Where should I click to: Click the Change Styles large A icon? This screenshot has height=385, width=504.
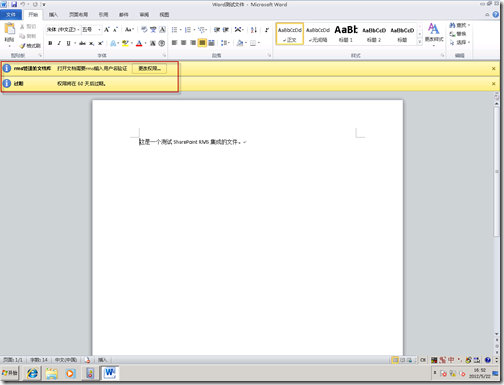coord(434,29)
